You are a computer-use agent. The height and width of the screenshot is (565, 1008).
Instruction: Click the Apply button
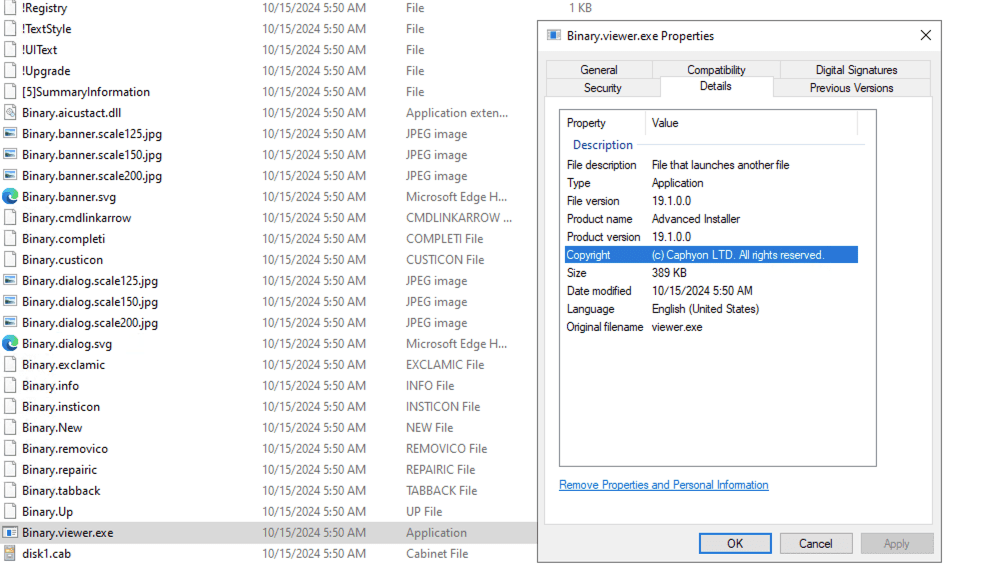896,544
